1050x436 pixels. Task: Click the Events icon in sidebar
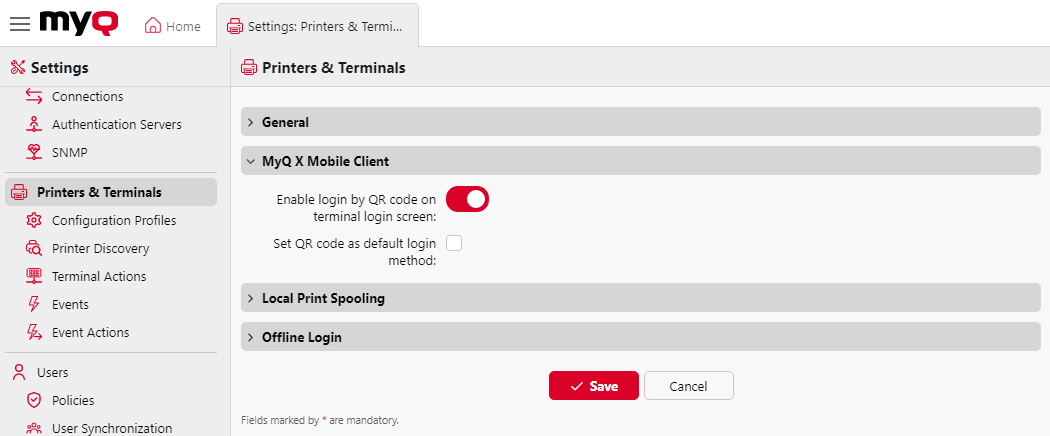click(34, 305)
